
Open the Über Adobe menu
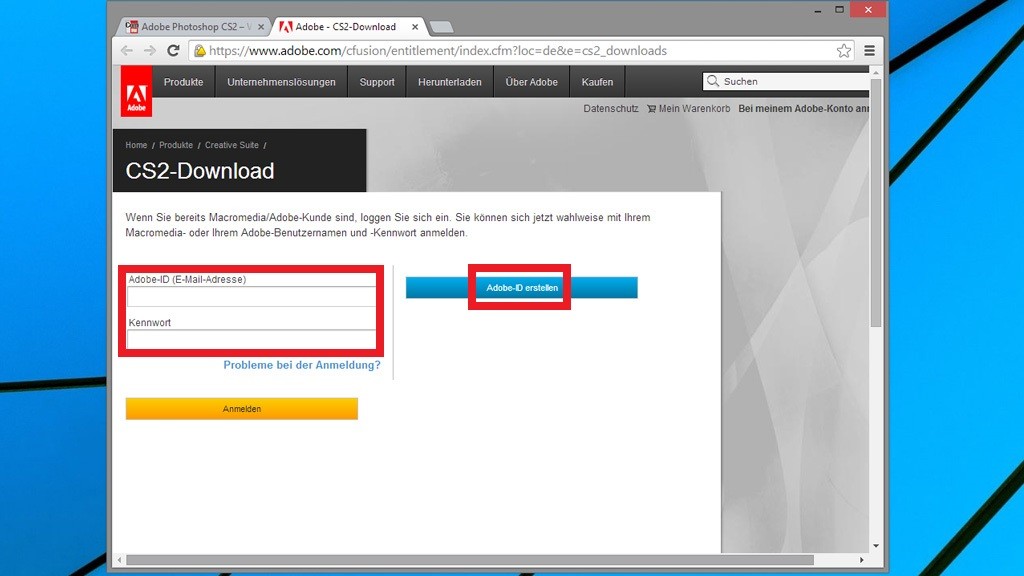coord(532,82)
